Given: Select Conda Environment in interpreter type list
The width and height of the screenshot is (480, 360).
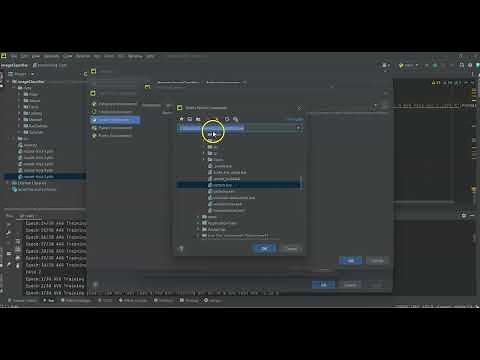Looking at the screenshot, I should pos(115,112).
